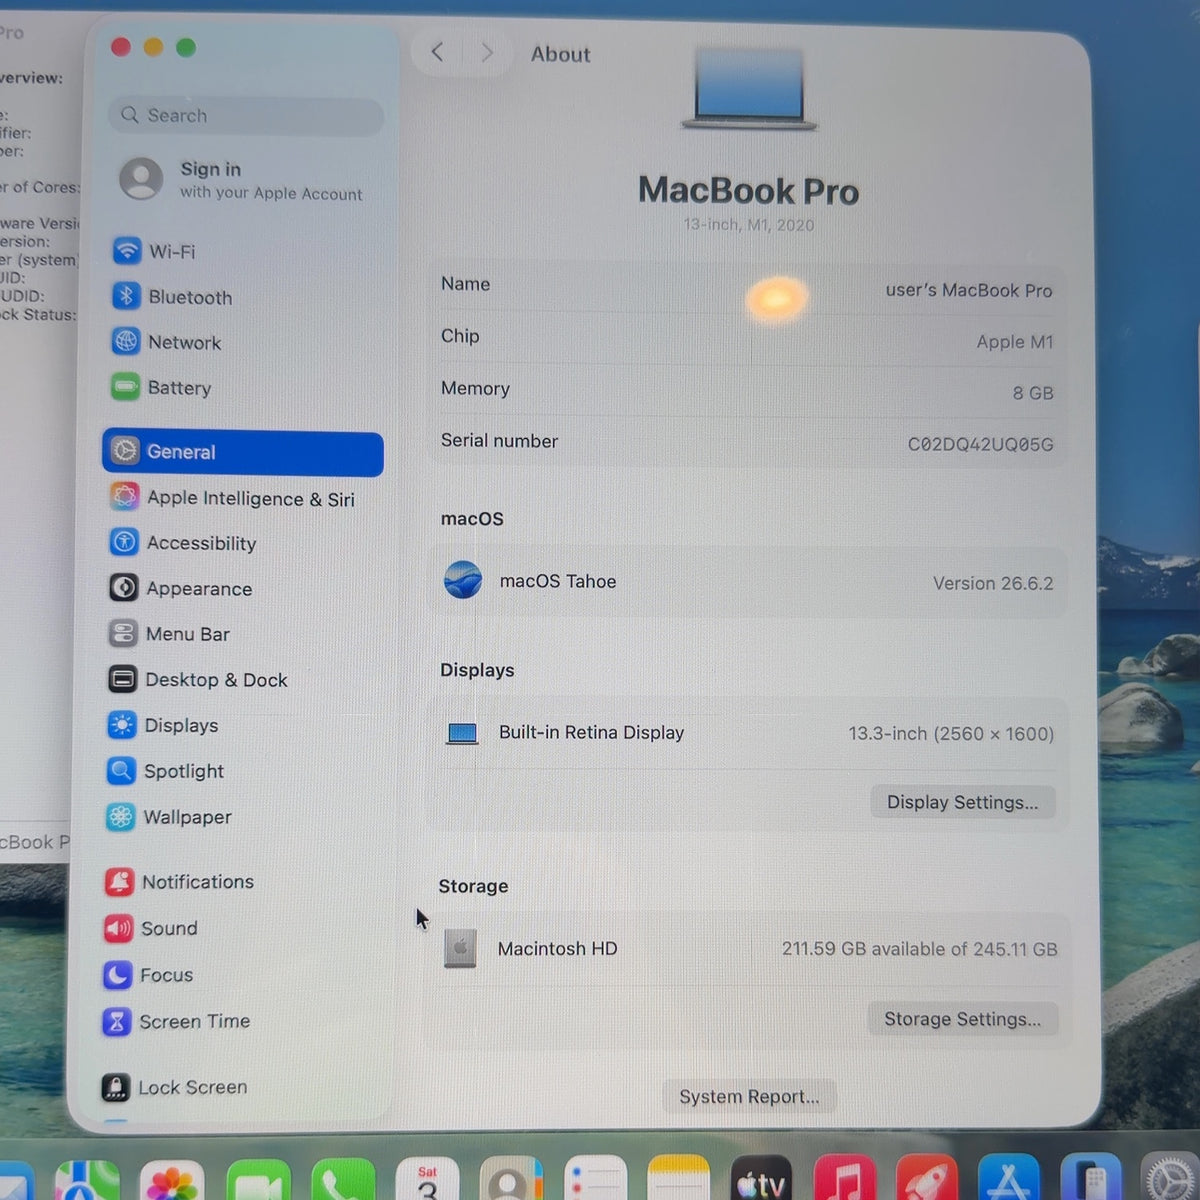
Task: Click the serial number C02DQ42UQ05G
Action: [x=981, y=444]
